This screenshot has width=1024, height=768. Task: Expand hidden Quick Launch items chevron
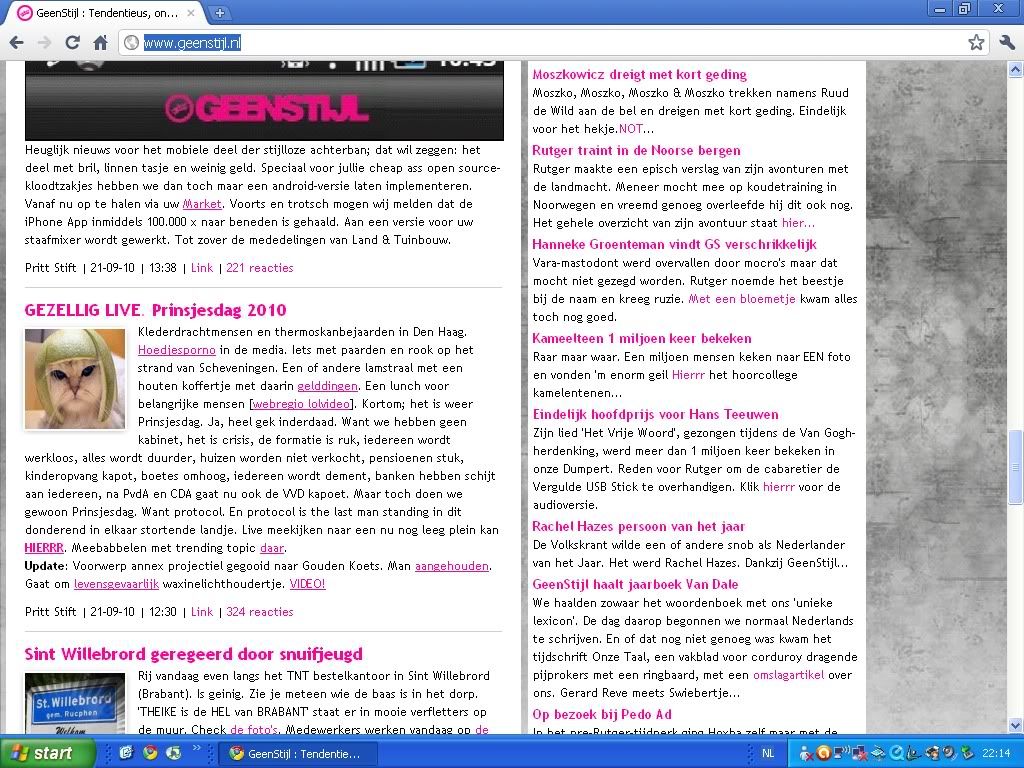pyautogui.click(x=197, y=748)
